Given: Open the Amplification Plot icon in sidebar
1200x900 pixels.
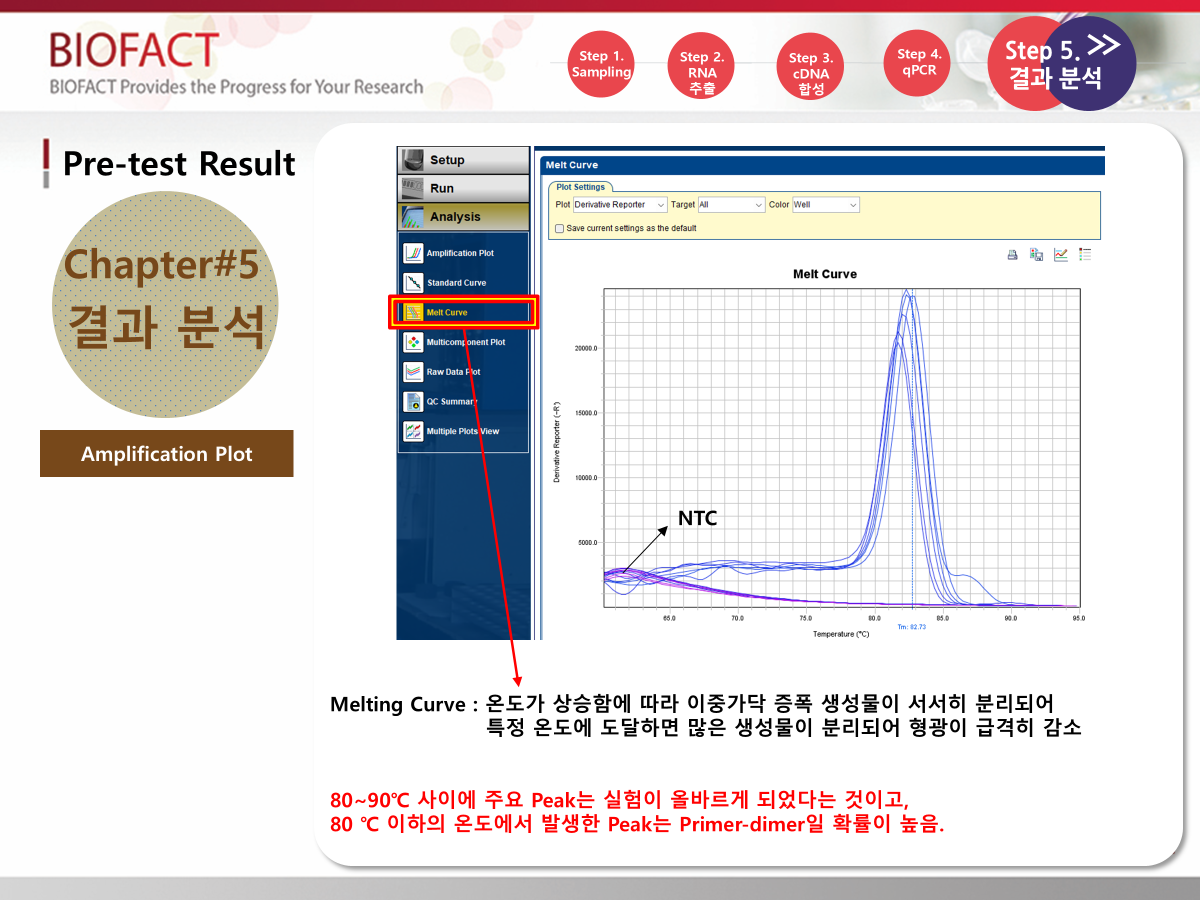Looking at the screenshot, I should coord(412,253).
